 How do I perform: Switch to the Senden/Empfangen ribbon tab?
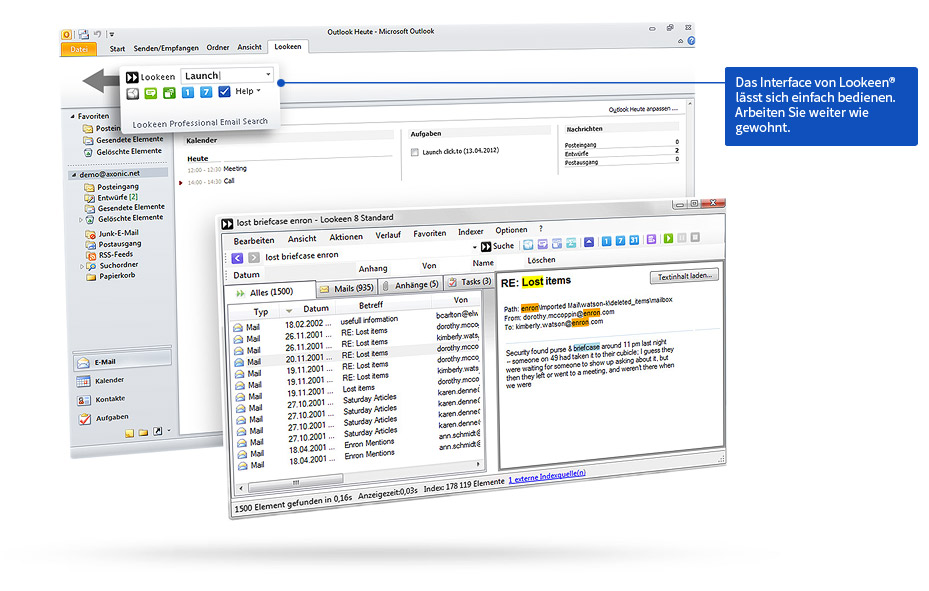pyautogui.click(x=166, y=48)
